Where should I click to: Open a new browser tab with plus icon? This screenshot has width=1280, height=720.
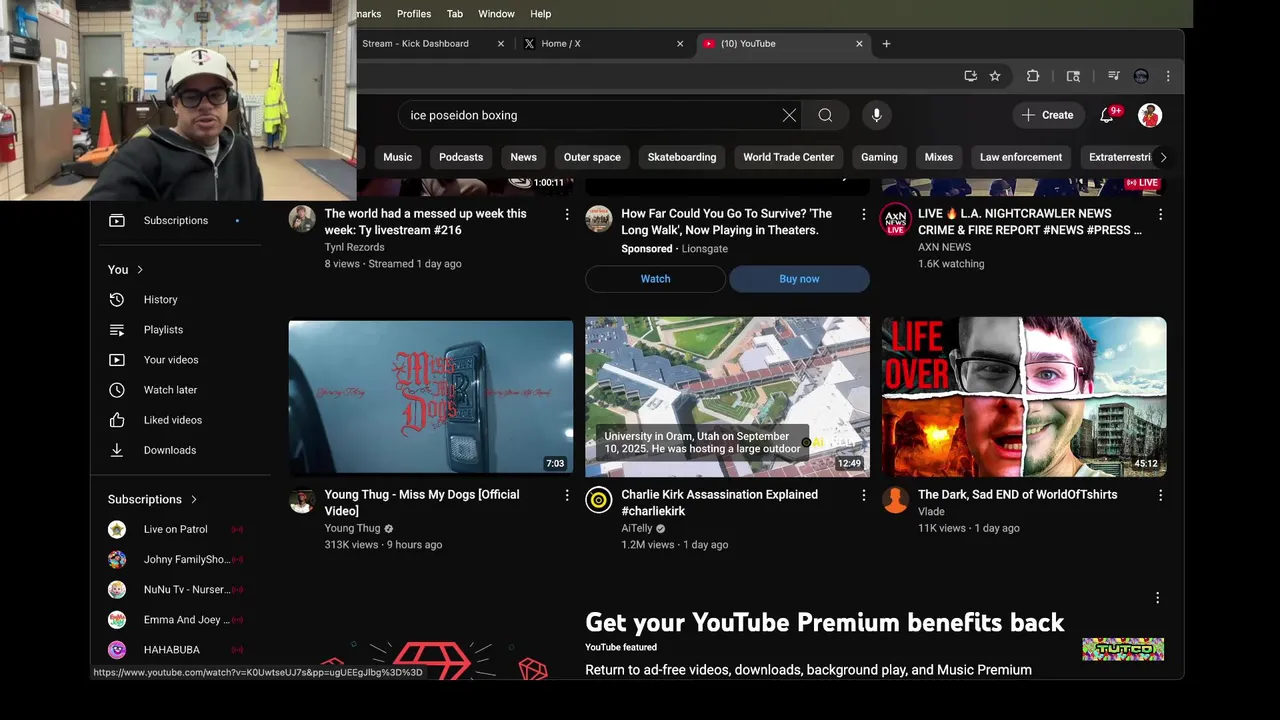pyautogui.click(x=886, y=44)
